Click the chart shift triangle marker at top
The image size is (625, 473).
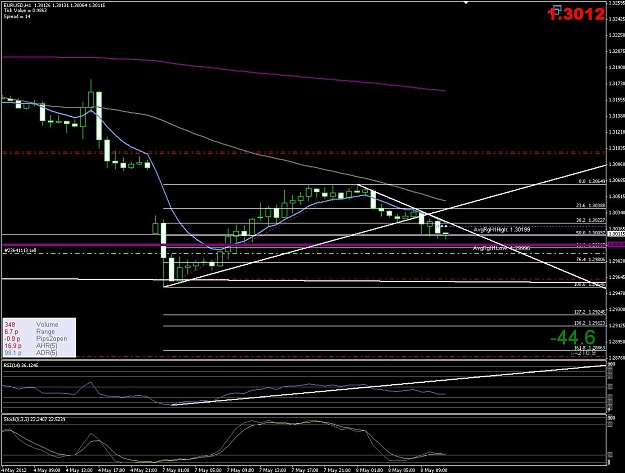(x=466, y=3)
